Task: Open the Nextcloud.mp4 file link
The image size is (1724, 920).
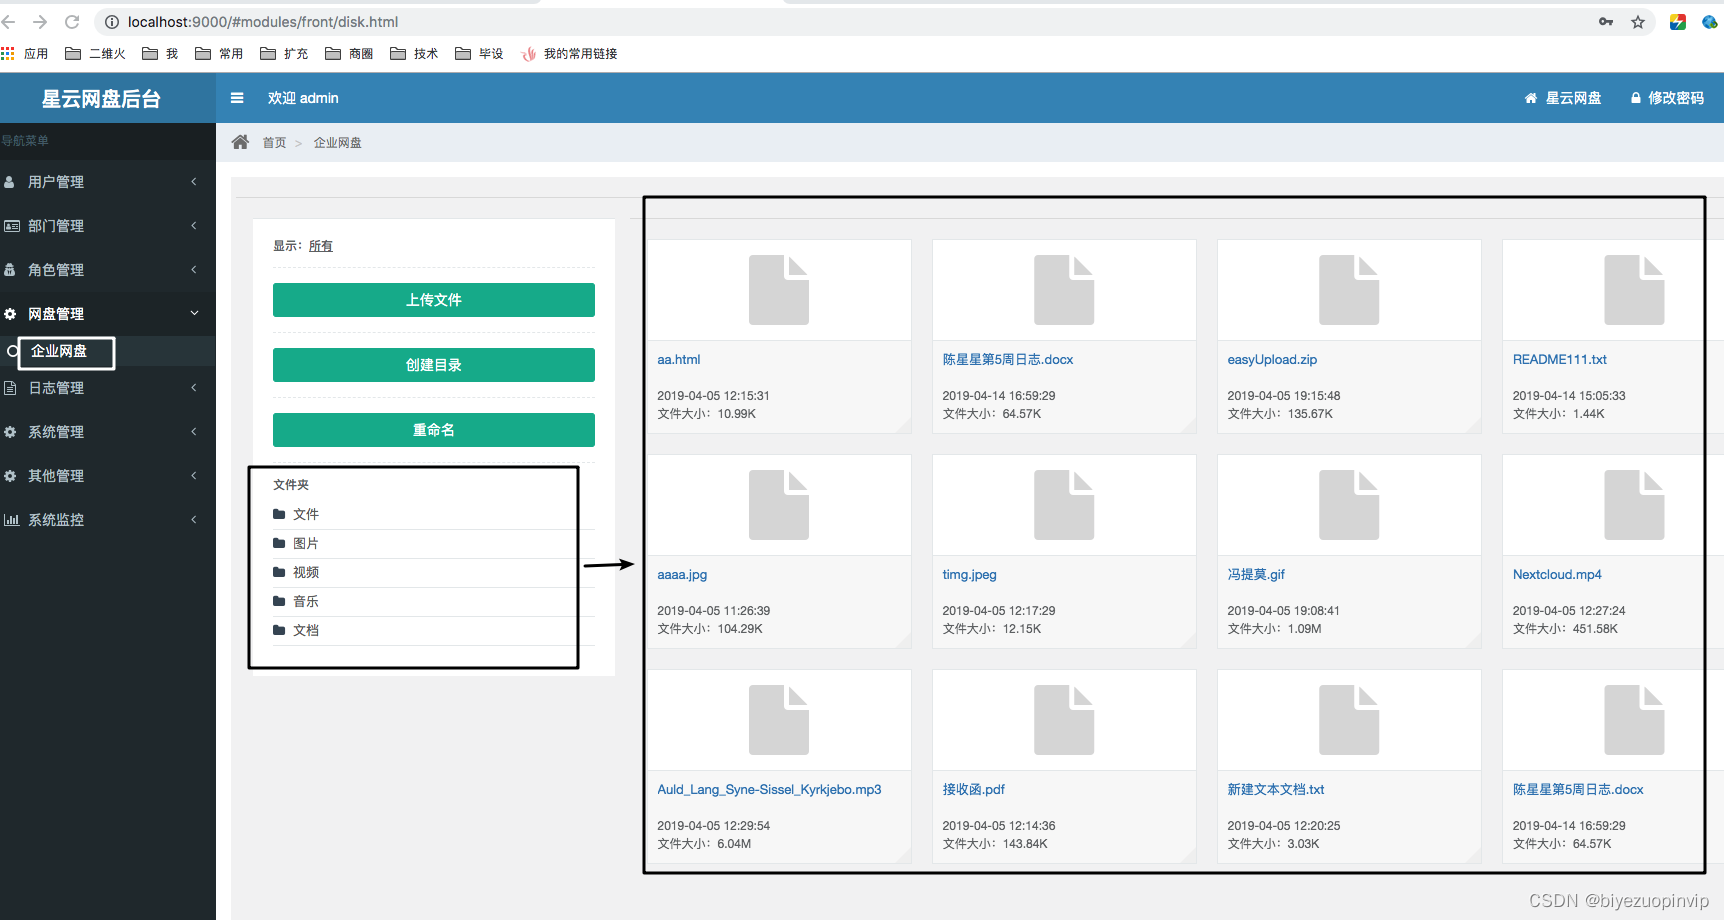Action: (1557, 575)
